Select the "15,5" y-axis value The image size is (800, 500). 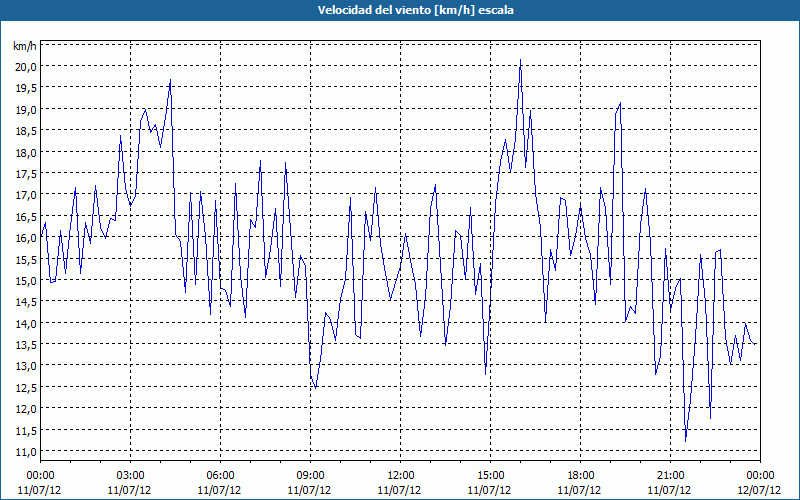click(26, 259)
